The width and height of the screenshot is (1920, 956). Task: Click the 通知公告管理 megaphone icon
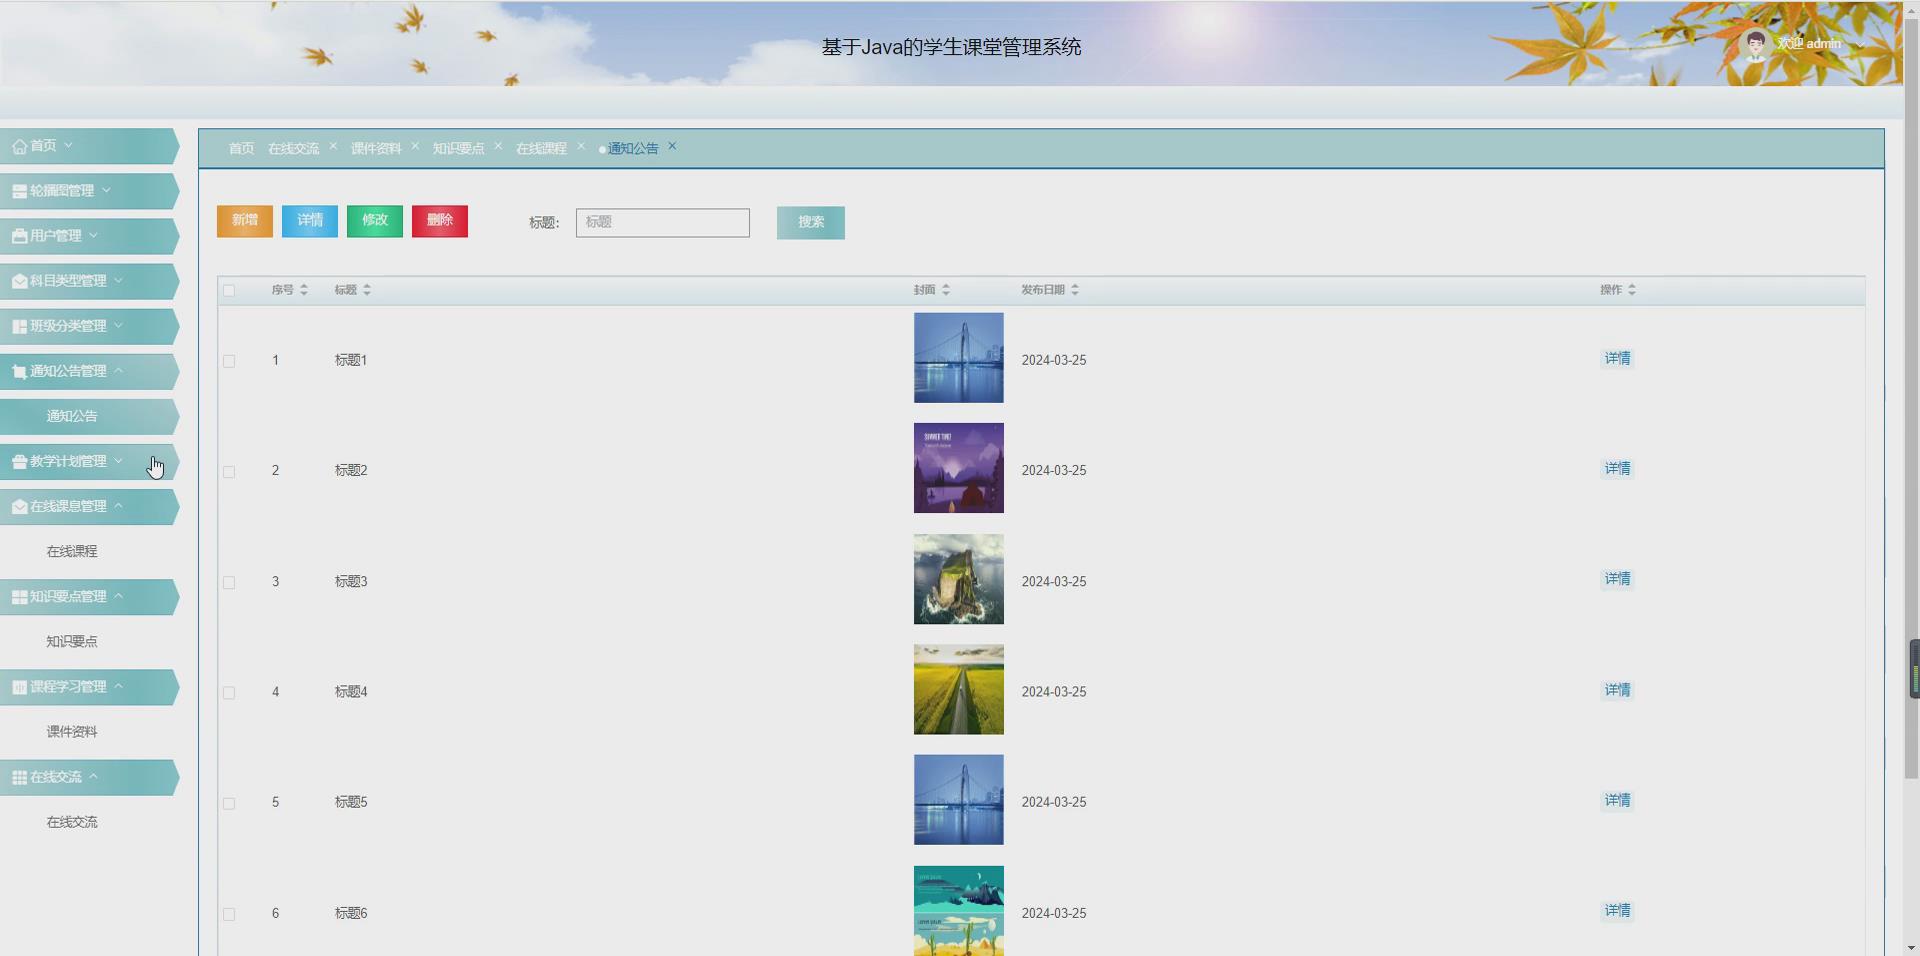click(18, 371)
